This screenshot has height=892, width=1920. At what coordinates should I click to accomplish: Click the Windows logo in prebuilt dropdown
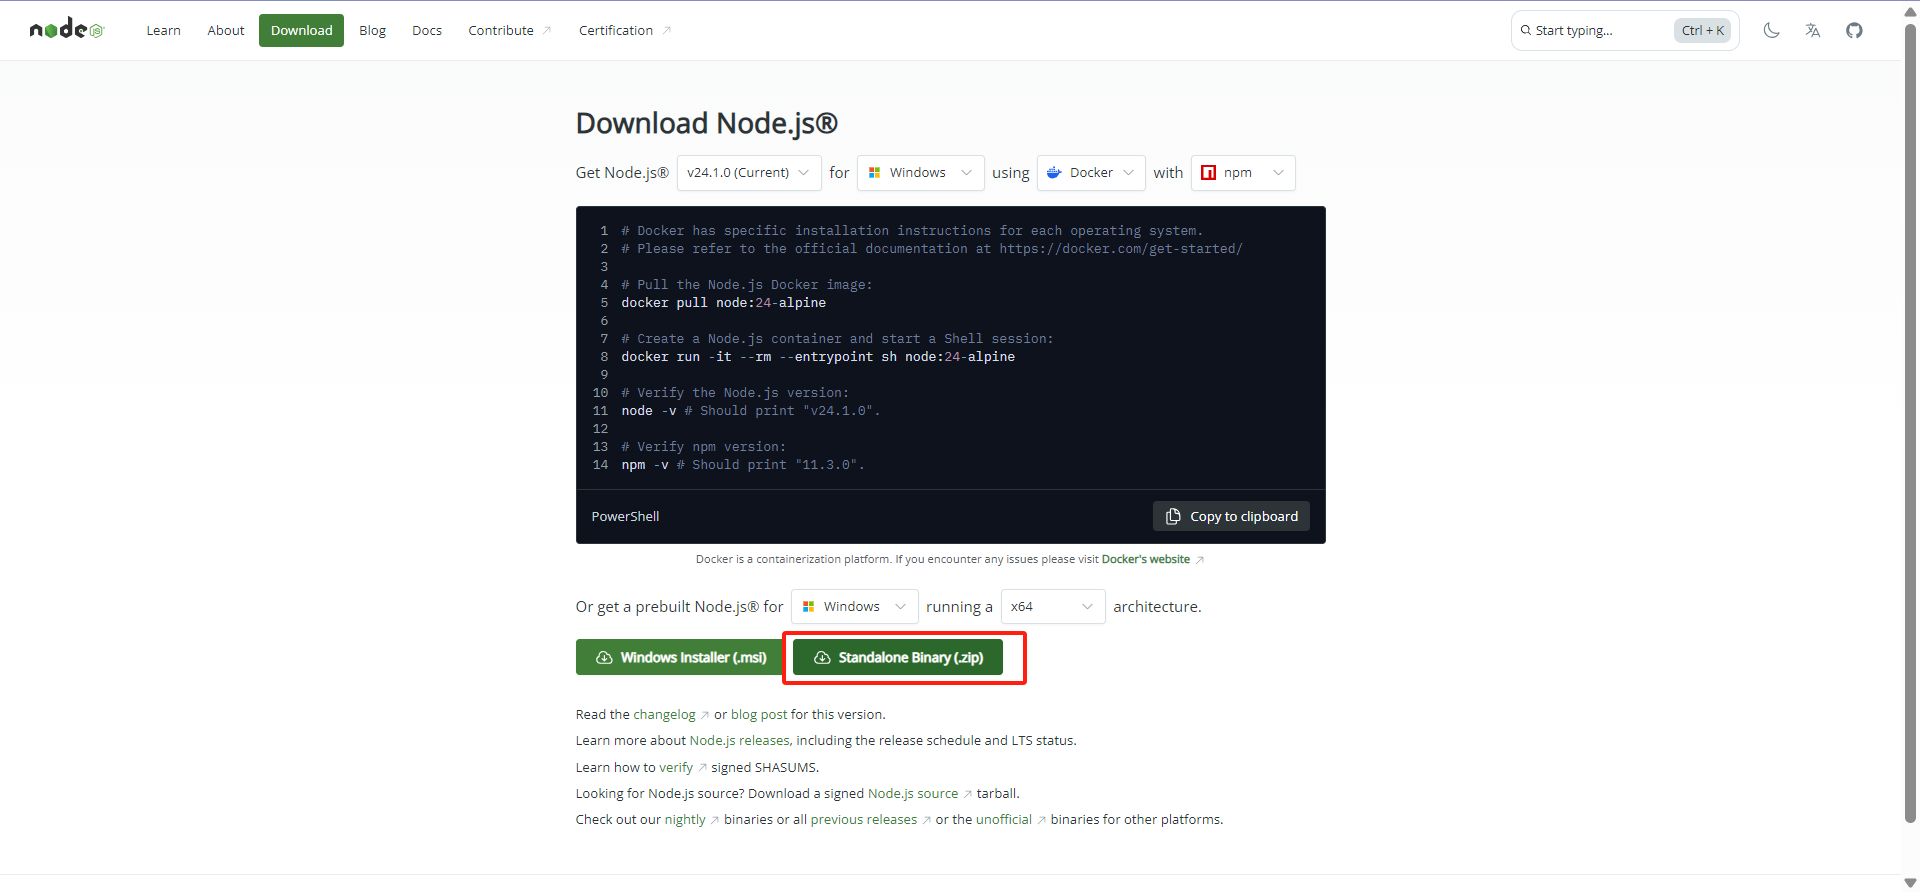coord(808,606)
